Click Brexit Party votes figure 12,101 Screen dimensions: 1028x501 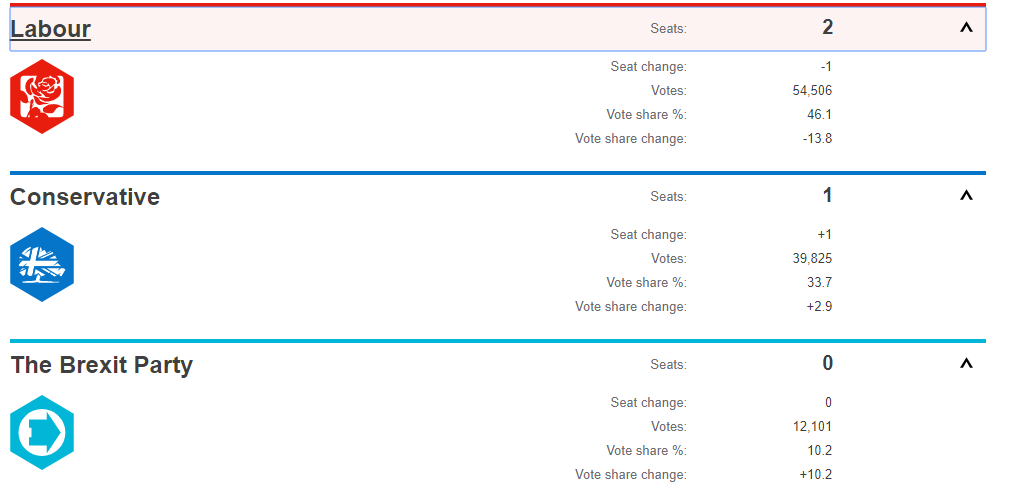coord(812,426)
